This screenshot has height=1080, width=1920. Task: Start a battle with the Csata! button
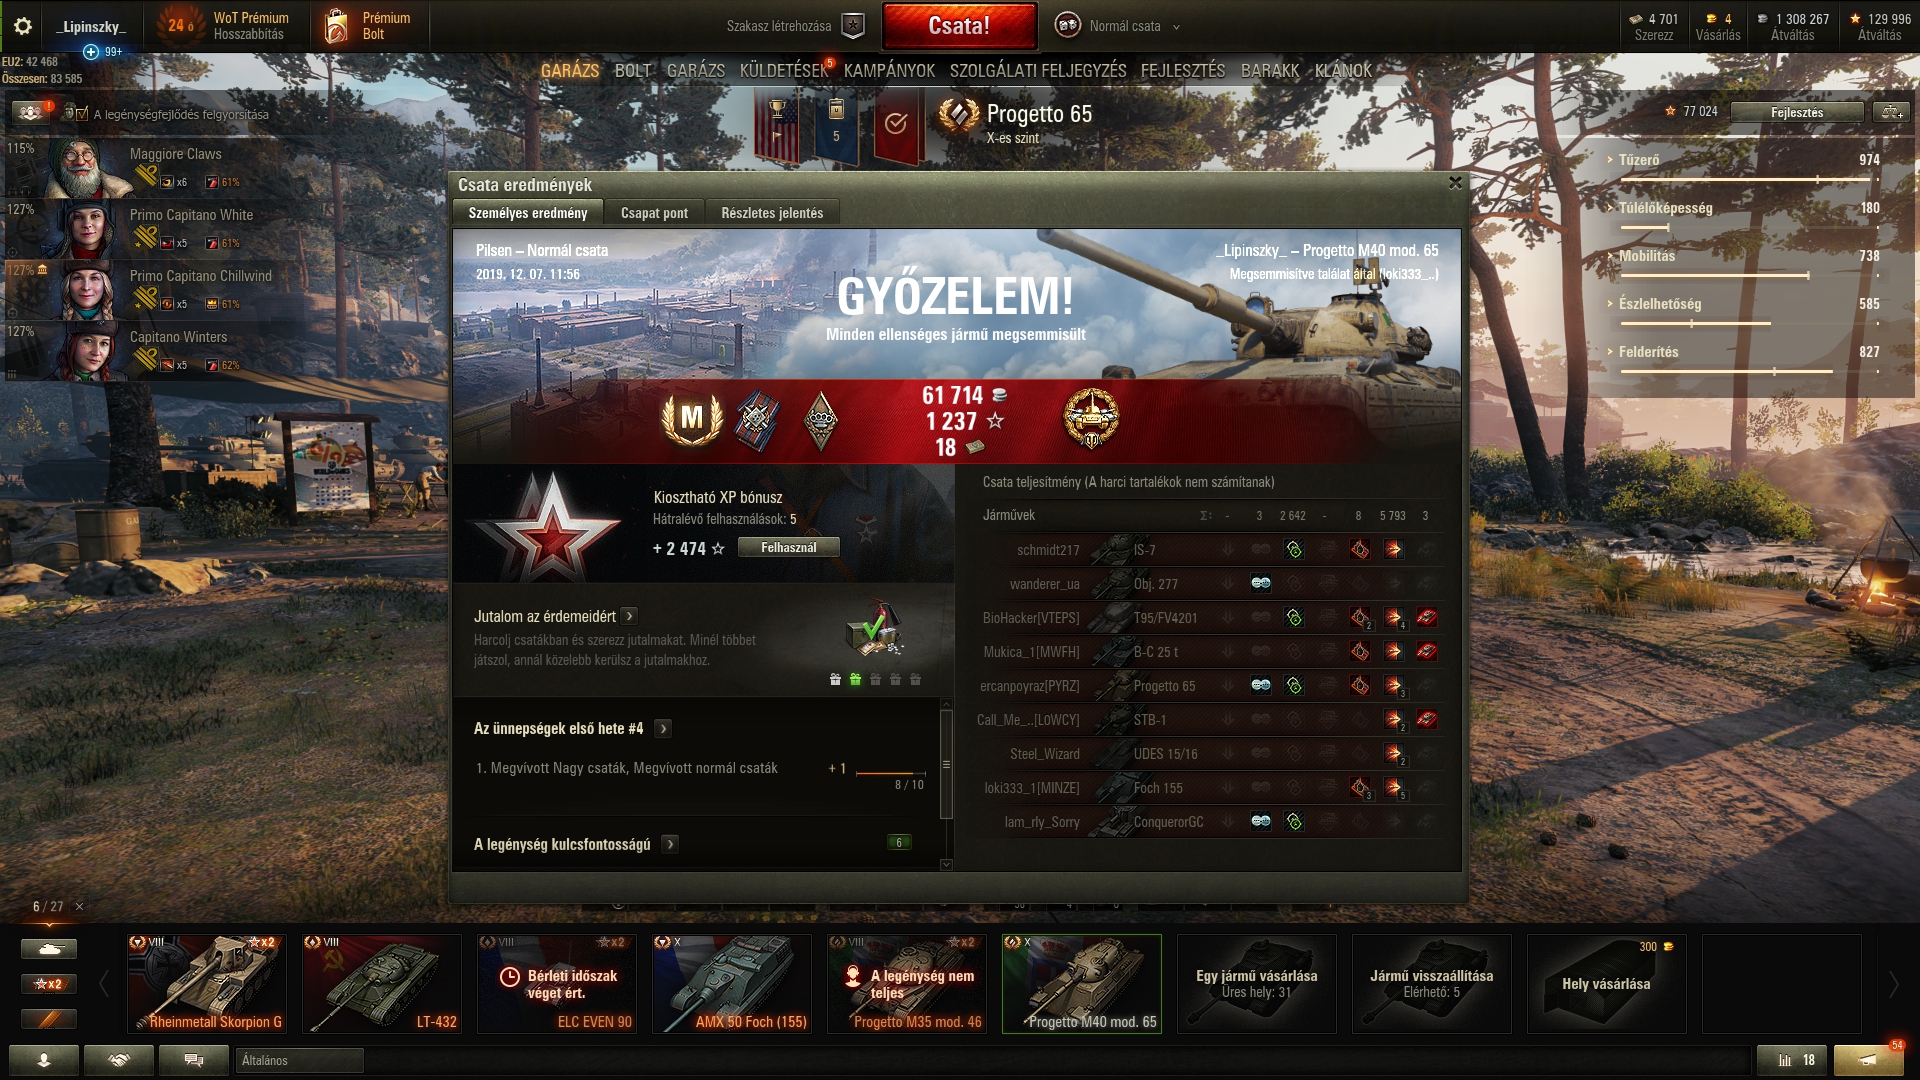click(x=959, y=26)
